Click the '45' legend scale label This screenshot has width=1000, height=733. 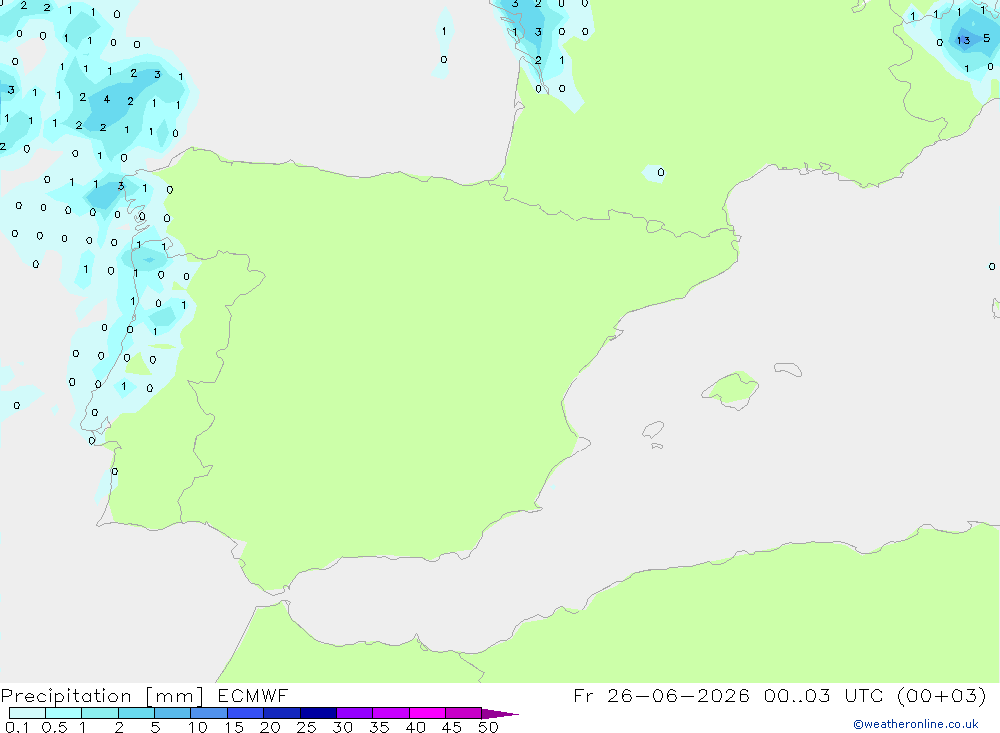[452, 727]
